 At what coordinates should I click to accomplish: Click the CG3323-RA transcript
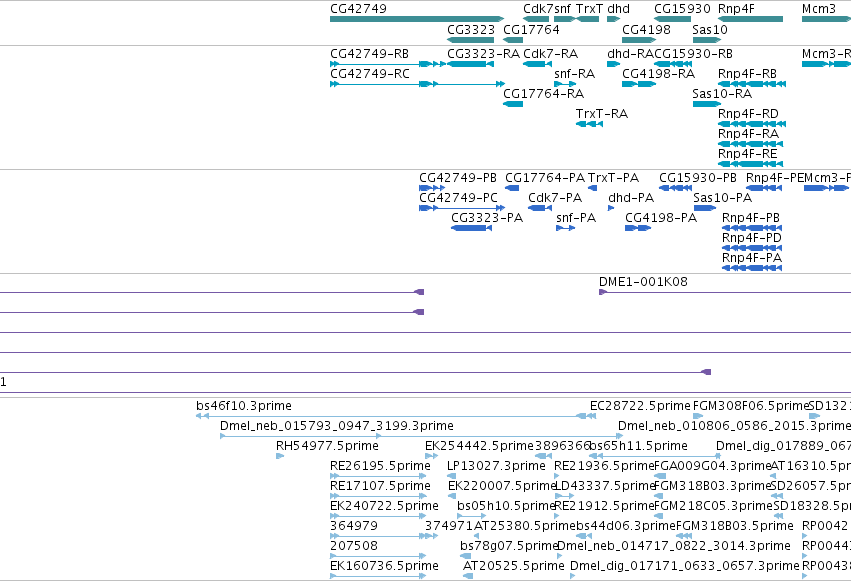tap(470, 64)
